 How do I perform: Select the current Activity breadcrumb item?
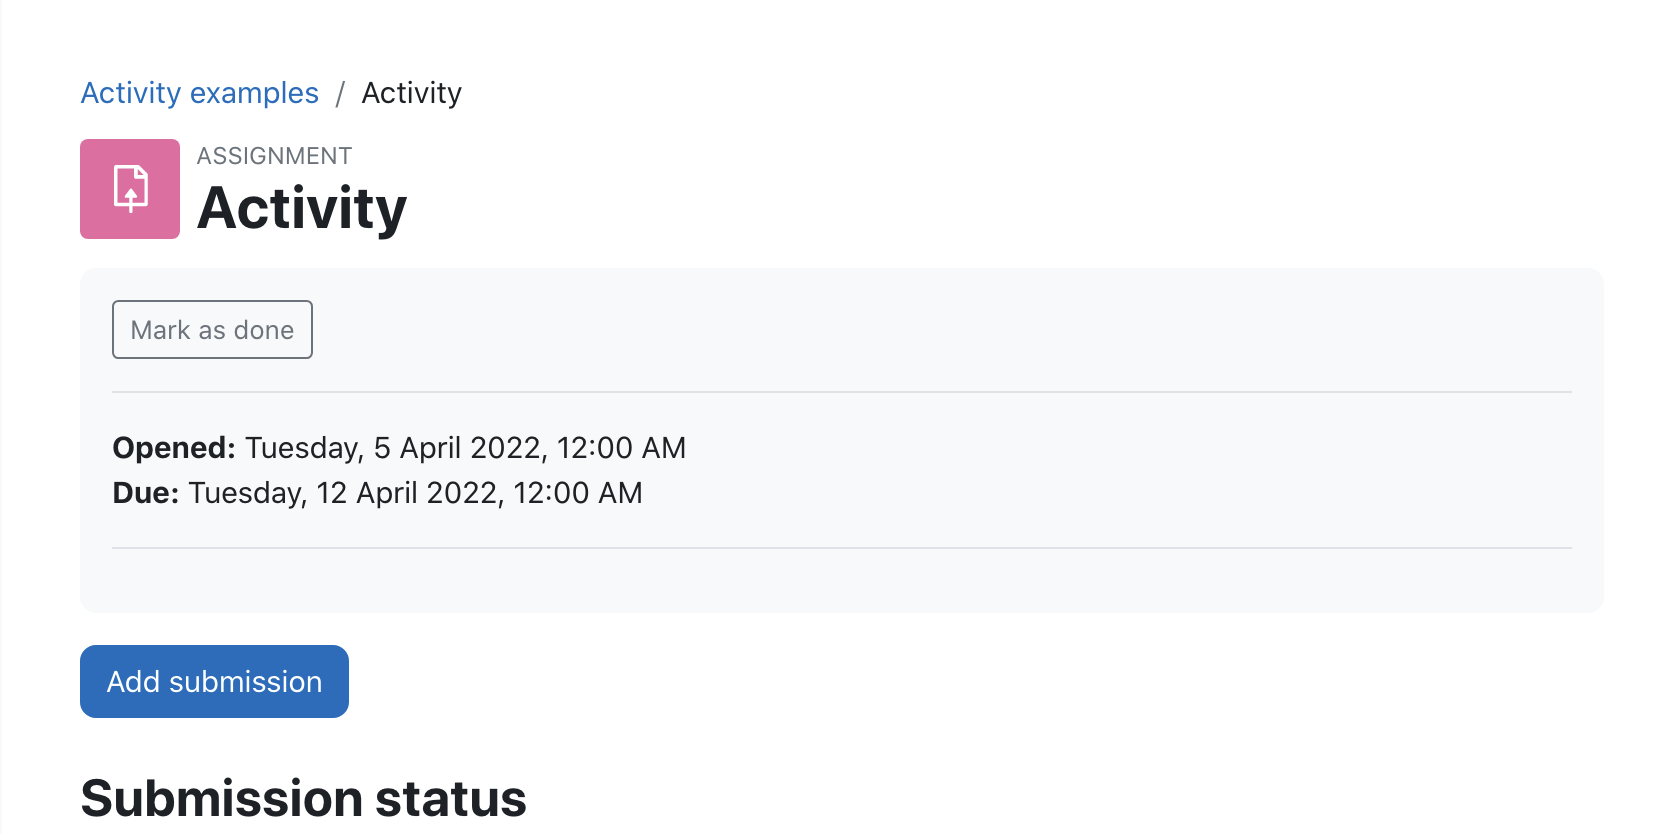411,93
